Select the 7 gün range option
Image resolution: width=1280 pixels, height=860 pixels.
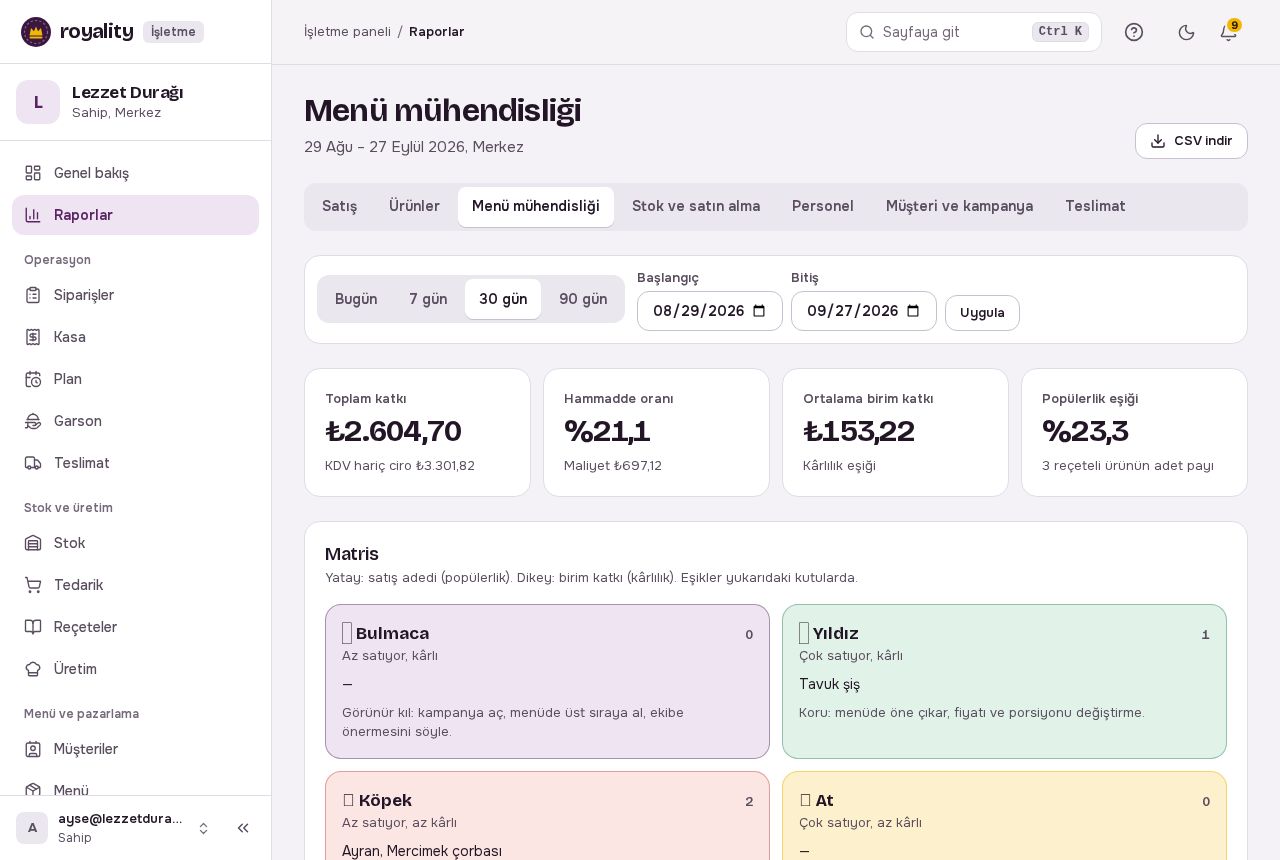click(428, 299)
